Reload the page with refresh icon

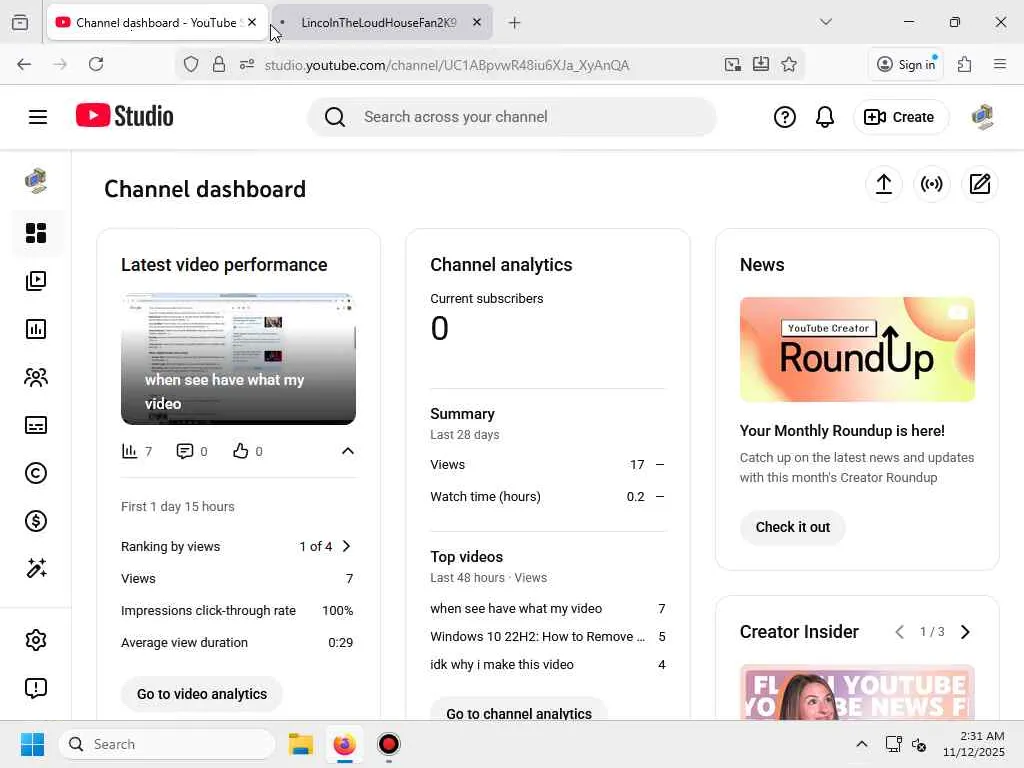[x=96, y=64]
